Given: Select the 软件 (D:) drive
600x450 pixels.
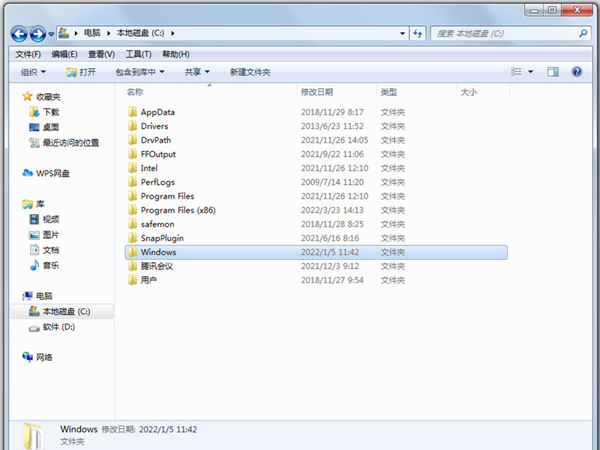Looking at the screenshot, I should 57,327.
